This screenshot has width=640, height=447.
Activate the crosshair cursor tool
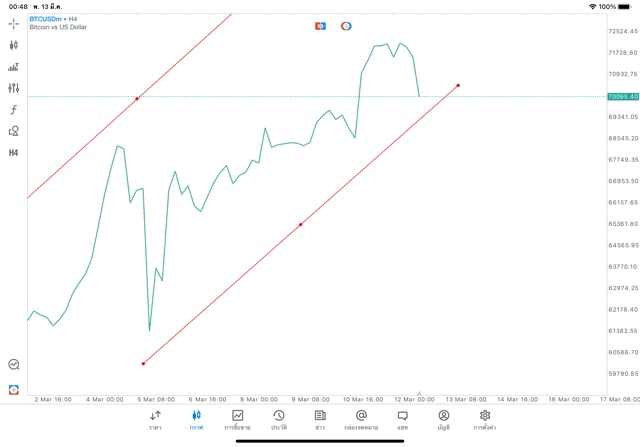14,23
